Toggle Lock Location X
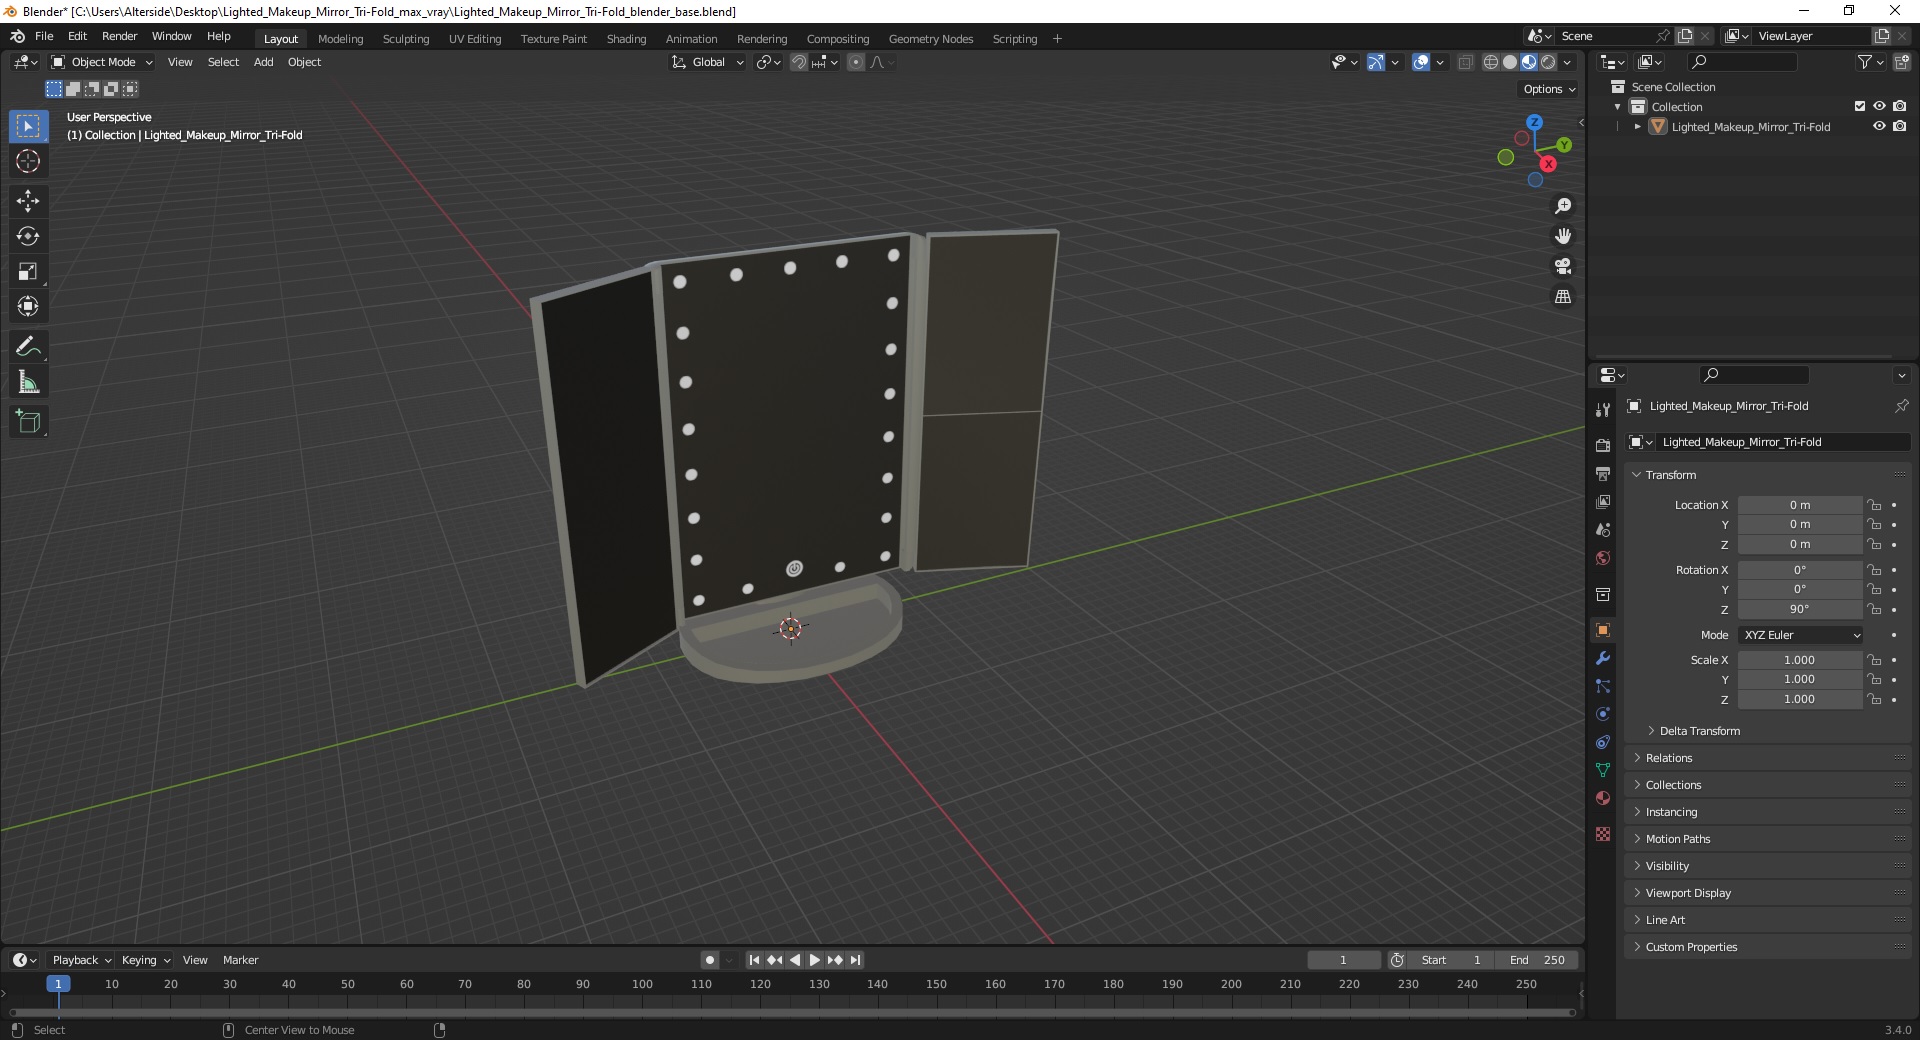The height and width of the screenshot is (1040, 1920). pyautogui.click(x=1874, y=505)
